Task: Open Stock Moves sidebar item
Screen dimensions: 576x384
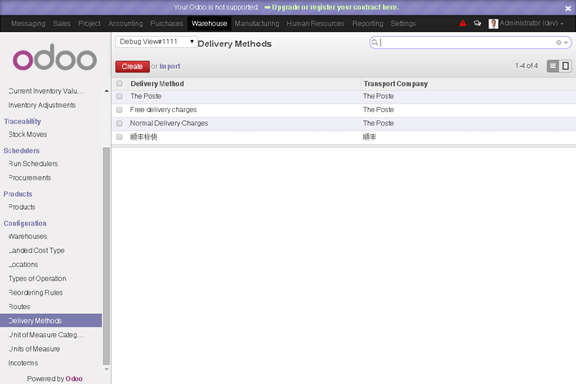Action: (28, 134)
